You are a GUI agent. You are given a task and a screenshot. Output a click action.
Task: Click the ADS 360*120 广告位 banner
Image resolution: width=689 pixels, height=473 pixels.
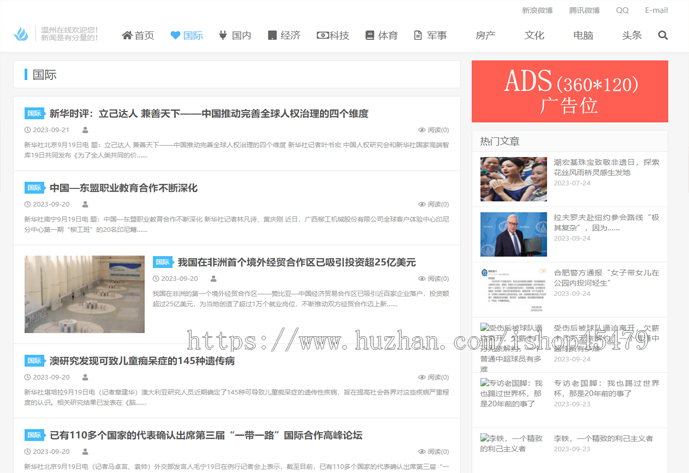570,91
